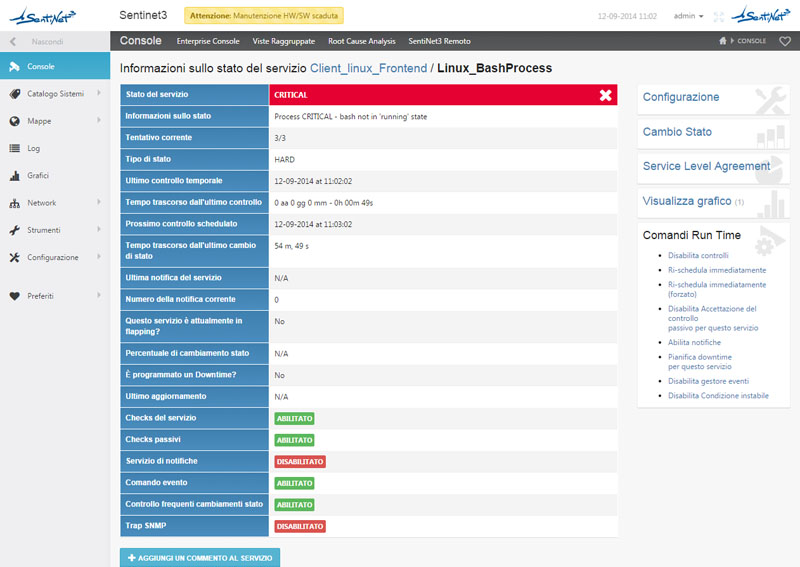Open SentiNet3 Remoto tab

[439, 41]
